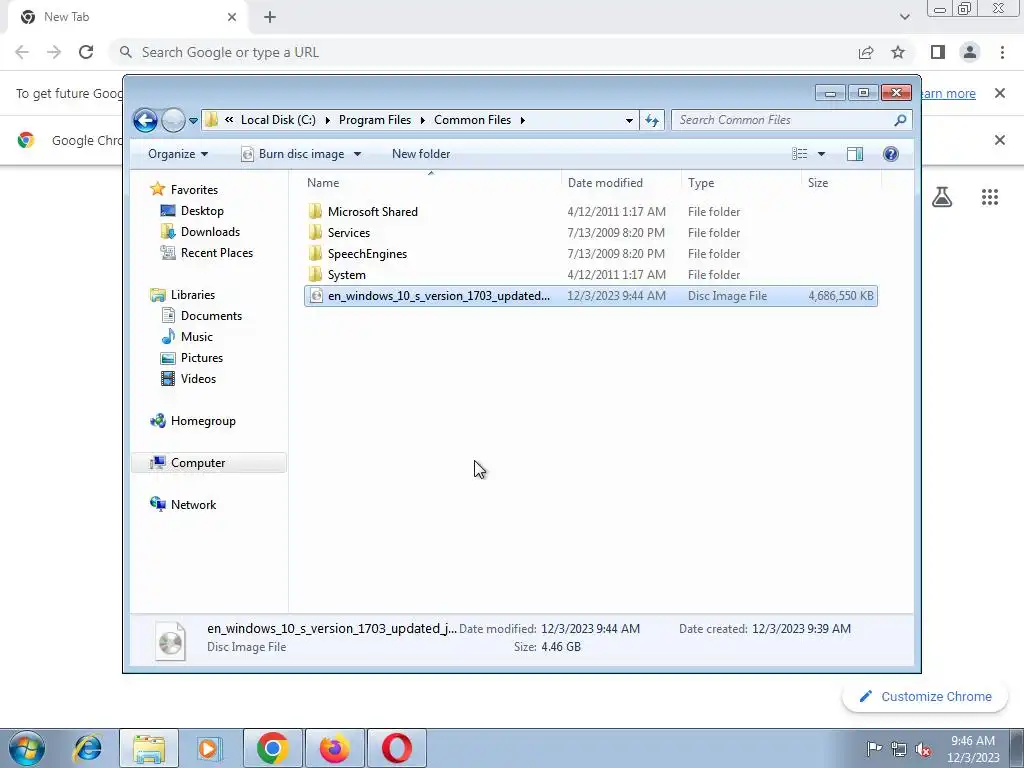Close the New Tab in Chrome

click(x=232, y=17)
